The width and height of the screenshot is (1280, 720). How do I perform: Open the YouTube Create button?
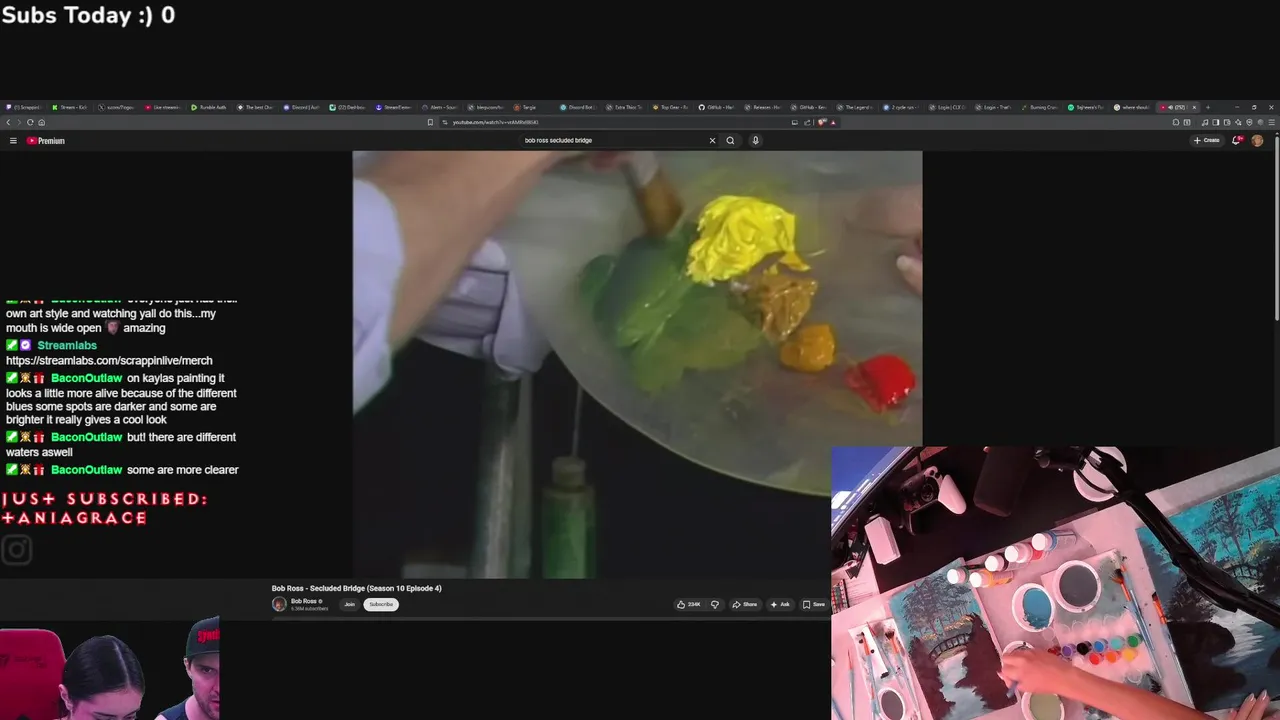[1207, 141]
